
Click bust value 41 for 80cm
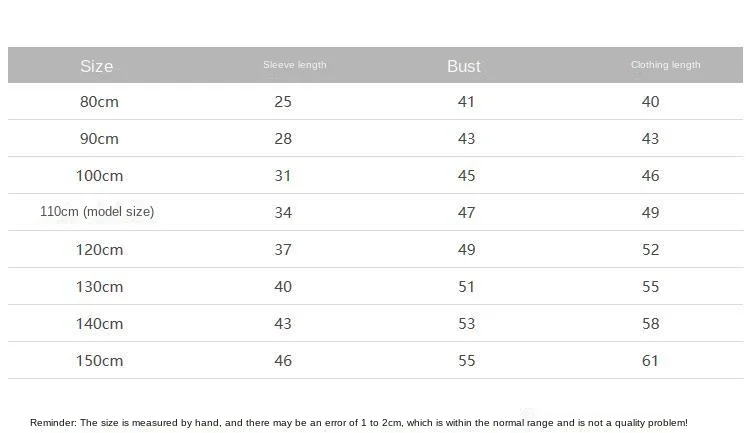466,101
